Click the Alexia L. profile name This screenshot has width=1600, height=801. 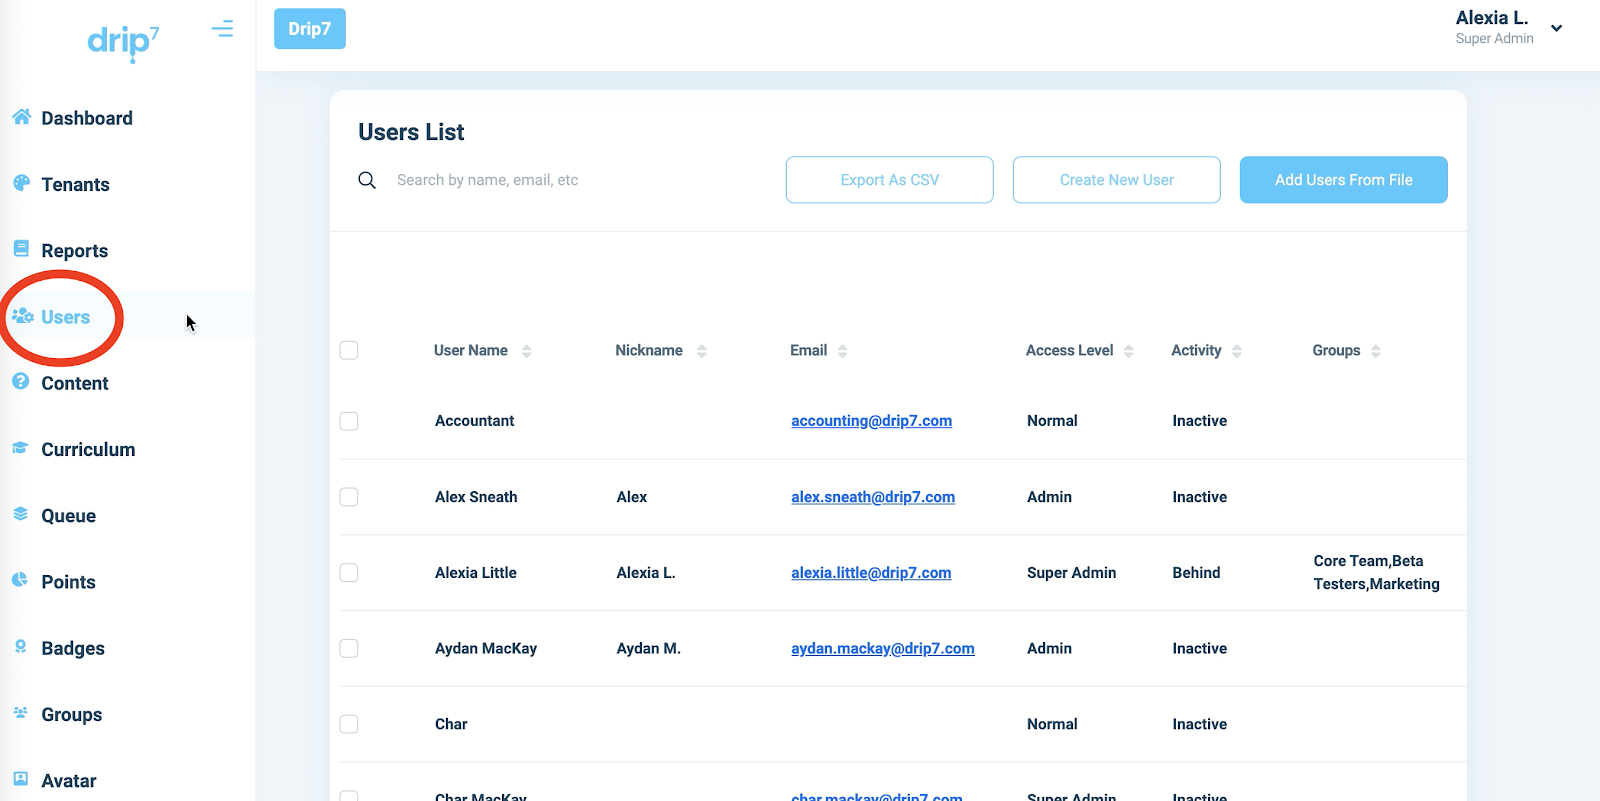click(x=1492, y=18)
